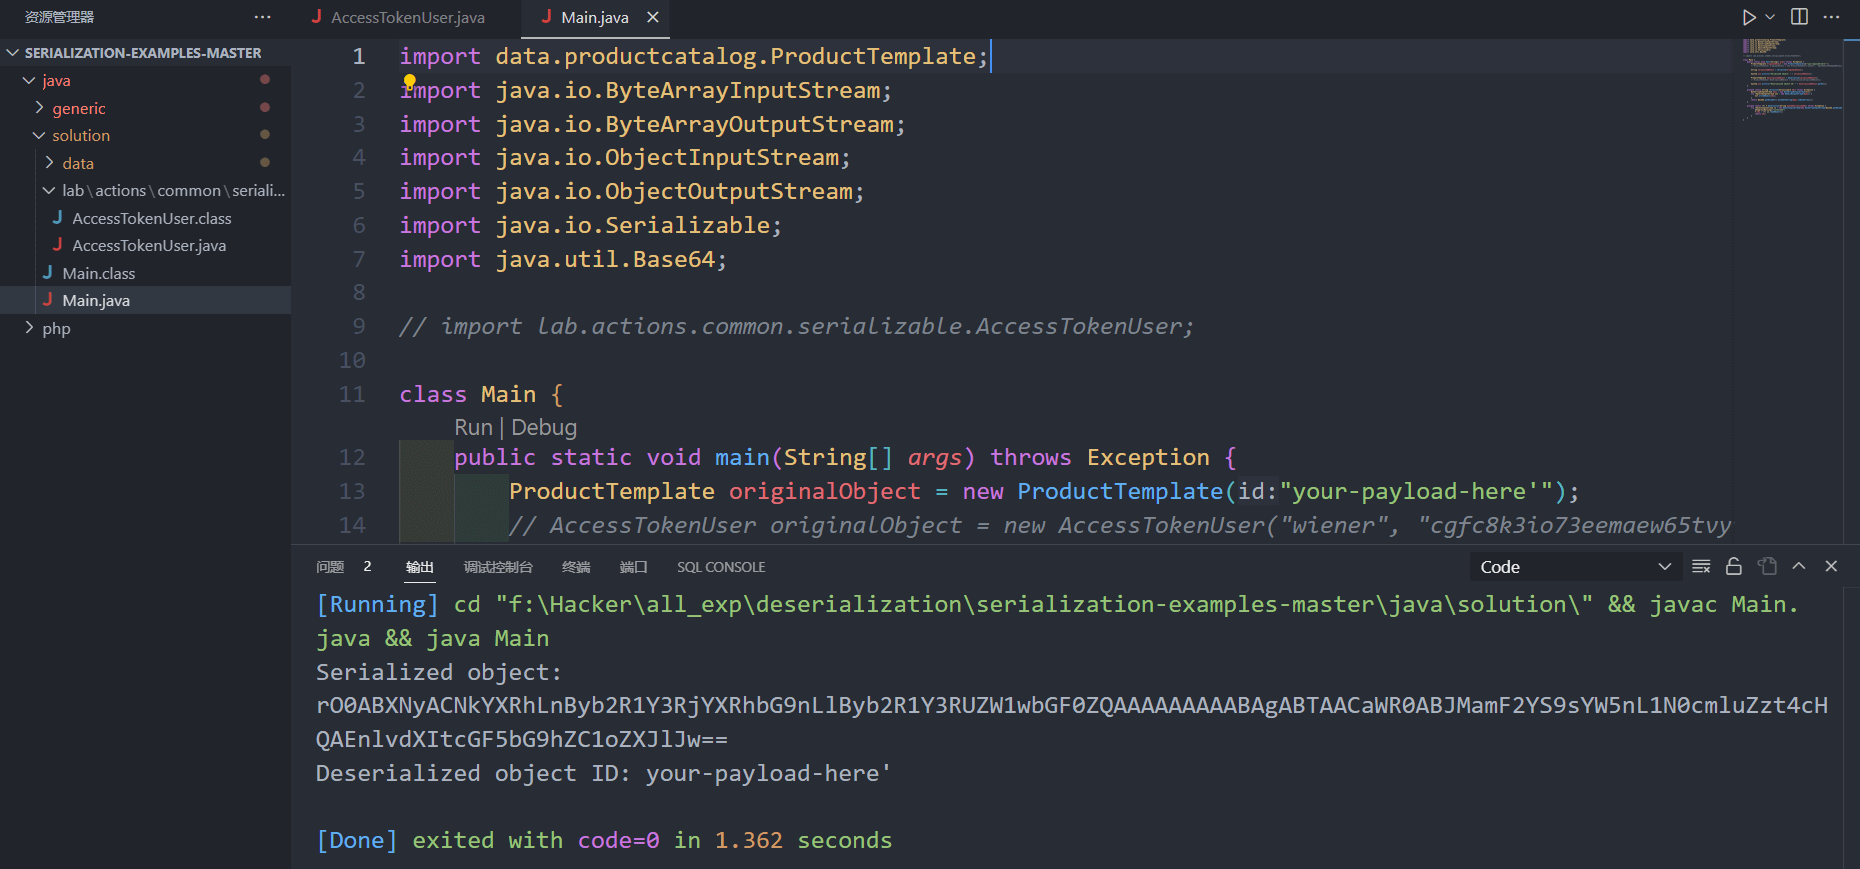Click the Run code lens above main
The image size is (1860, 869).
click(473, 427)
